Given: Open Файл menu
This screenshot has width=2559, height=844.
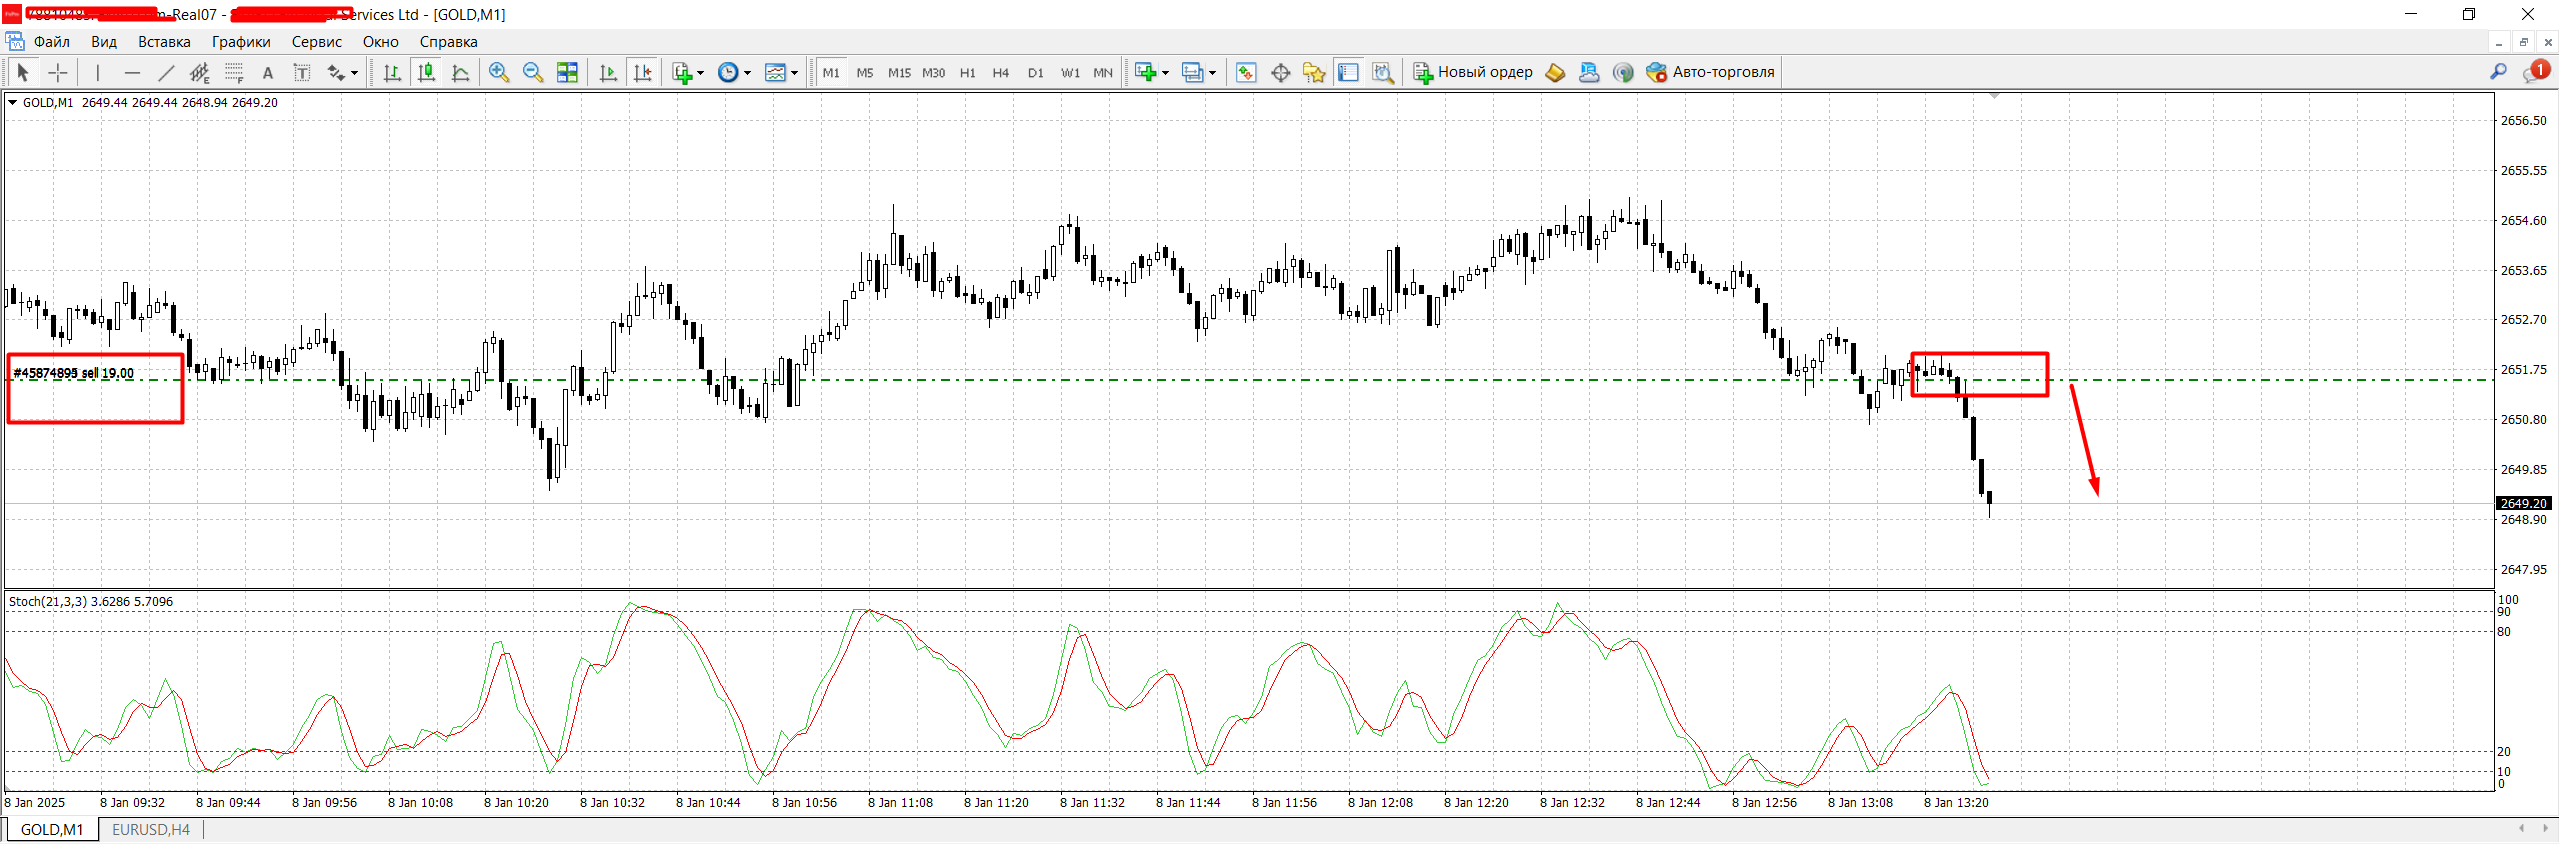Looking at the screenshot, I should pos(52,42).
